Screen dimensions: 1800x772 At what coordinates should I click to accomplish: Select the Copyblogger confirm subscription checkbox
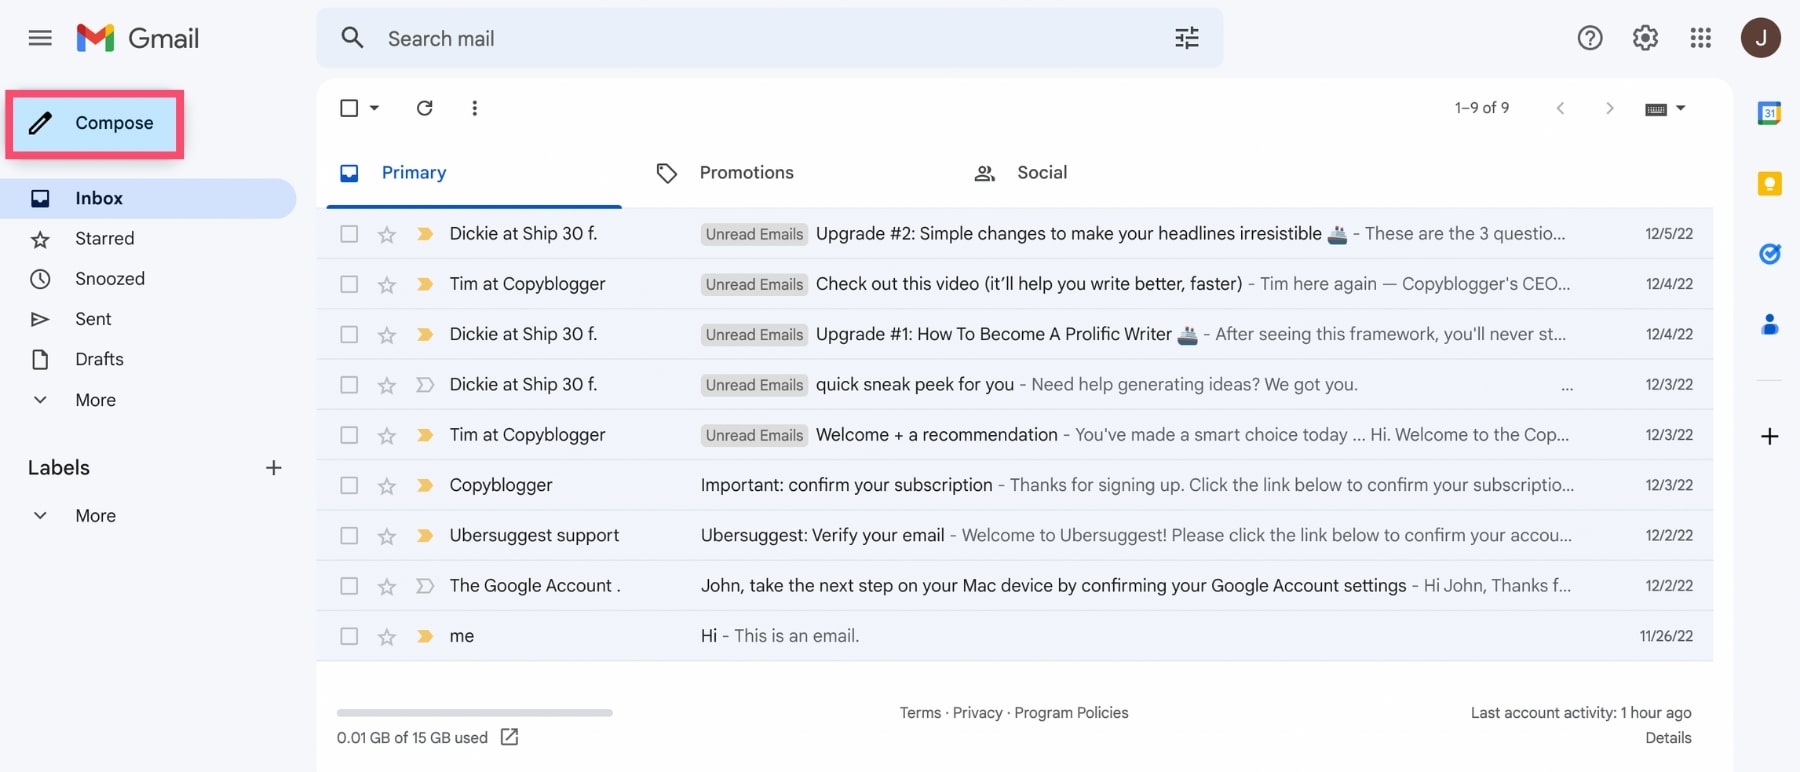tap(349, 485)
